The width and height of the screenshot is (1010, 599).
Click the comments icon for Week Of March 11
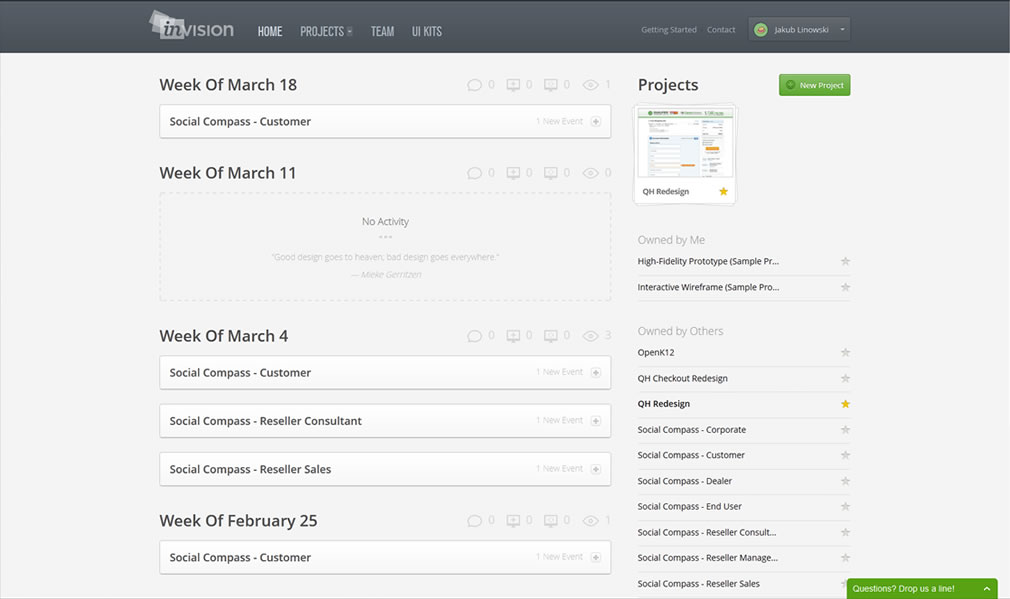click(x=474, y=173)
